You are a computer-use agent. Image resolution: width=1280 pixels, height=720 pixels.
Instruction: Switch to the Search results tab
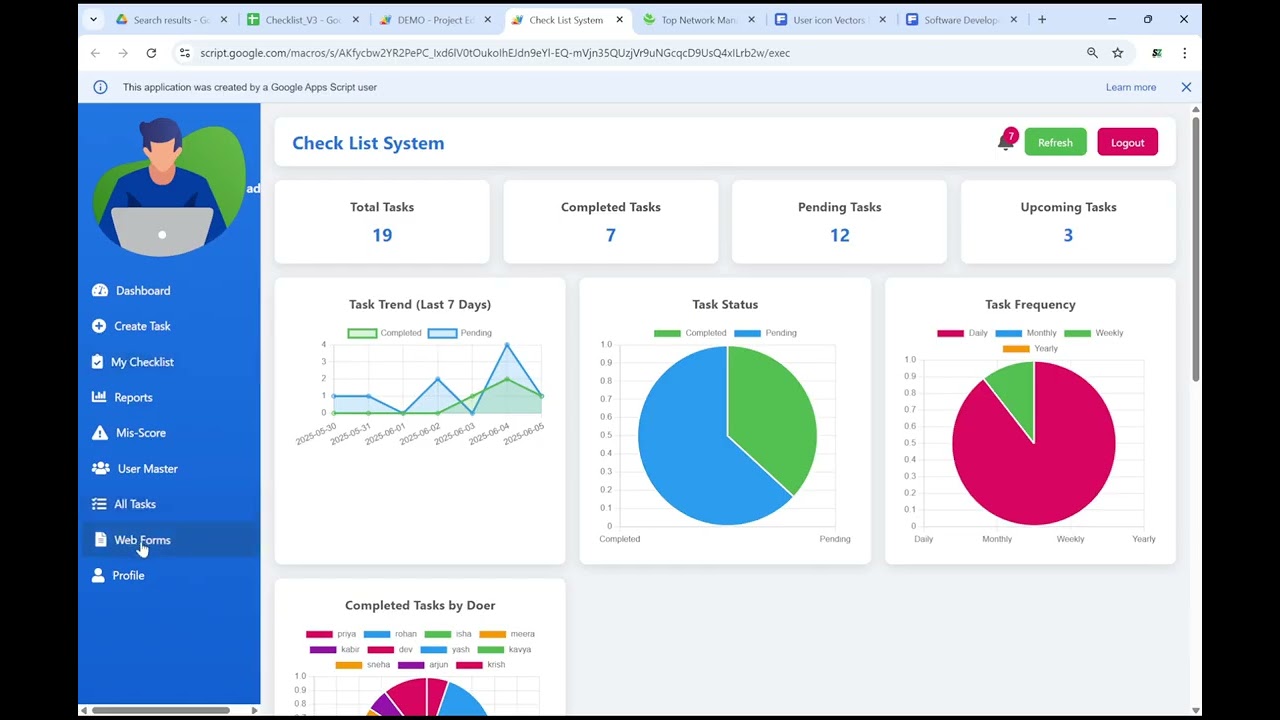pos(171,20)
